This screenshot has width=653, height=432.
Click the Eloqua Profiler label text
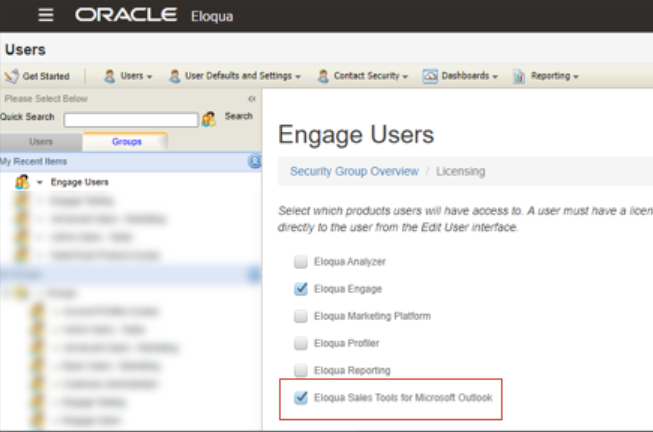pos(346,343)
